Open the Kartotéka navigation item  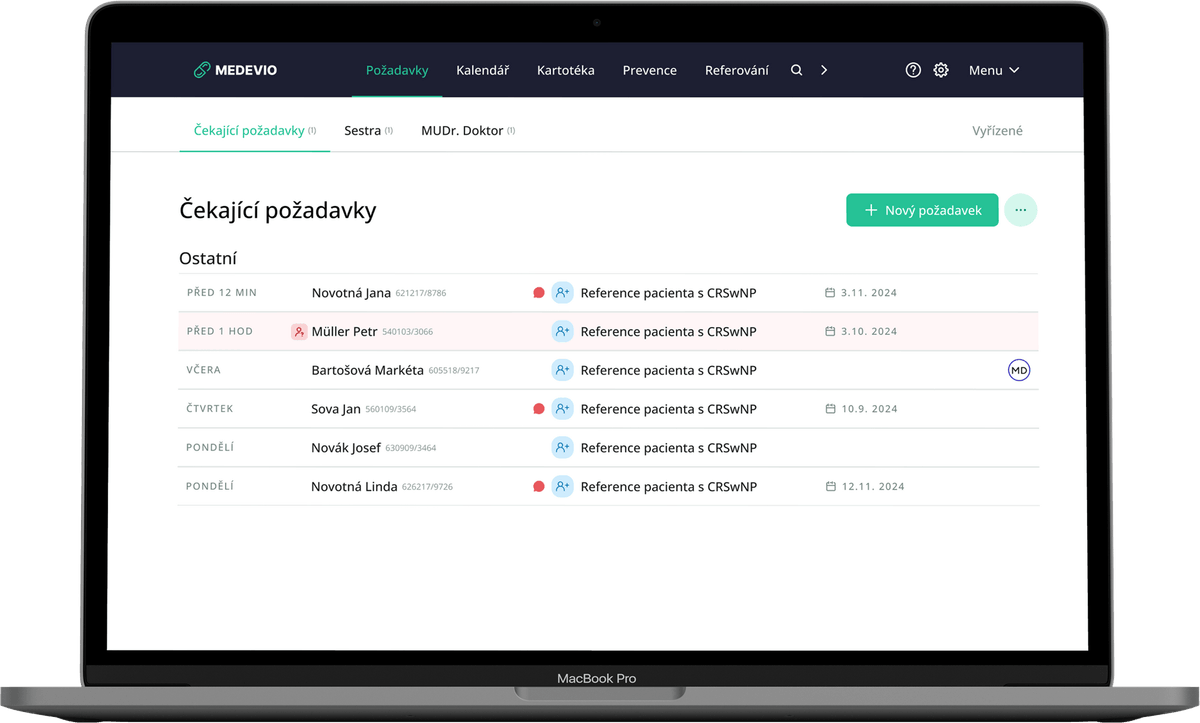(x=565, y=70)
